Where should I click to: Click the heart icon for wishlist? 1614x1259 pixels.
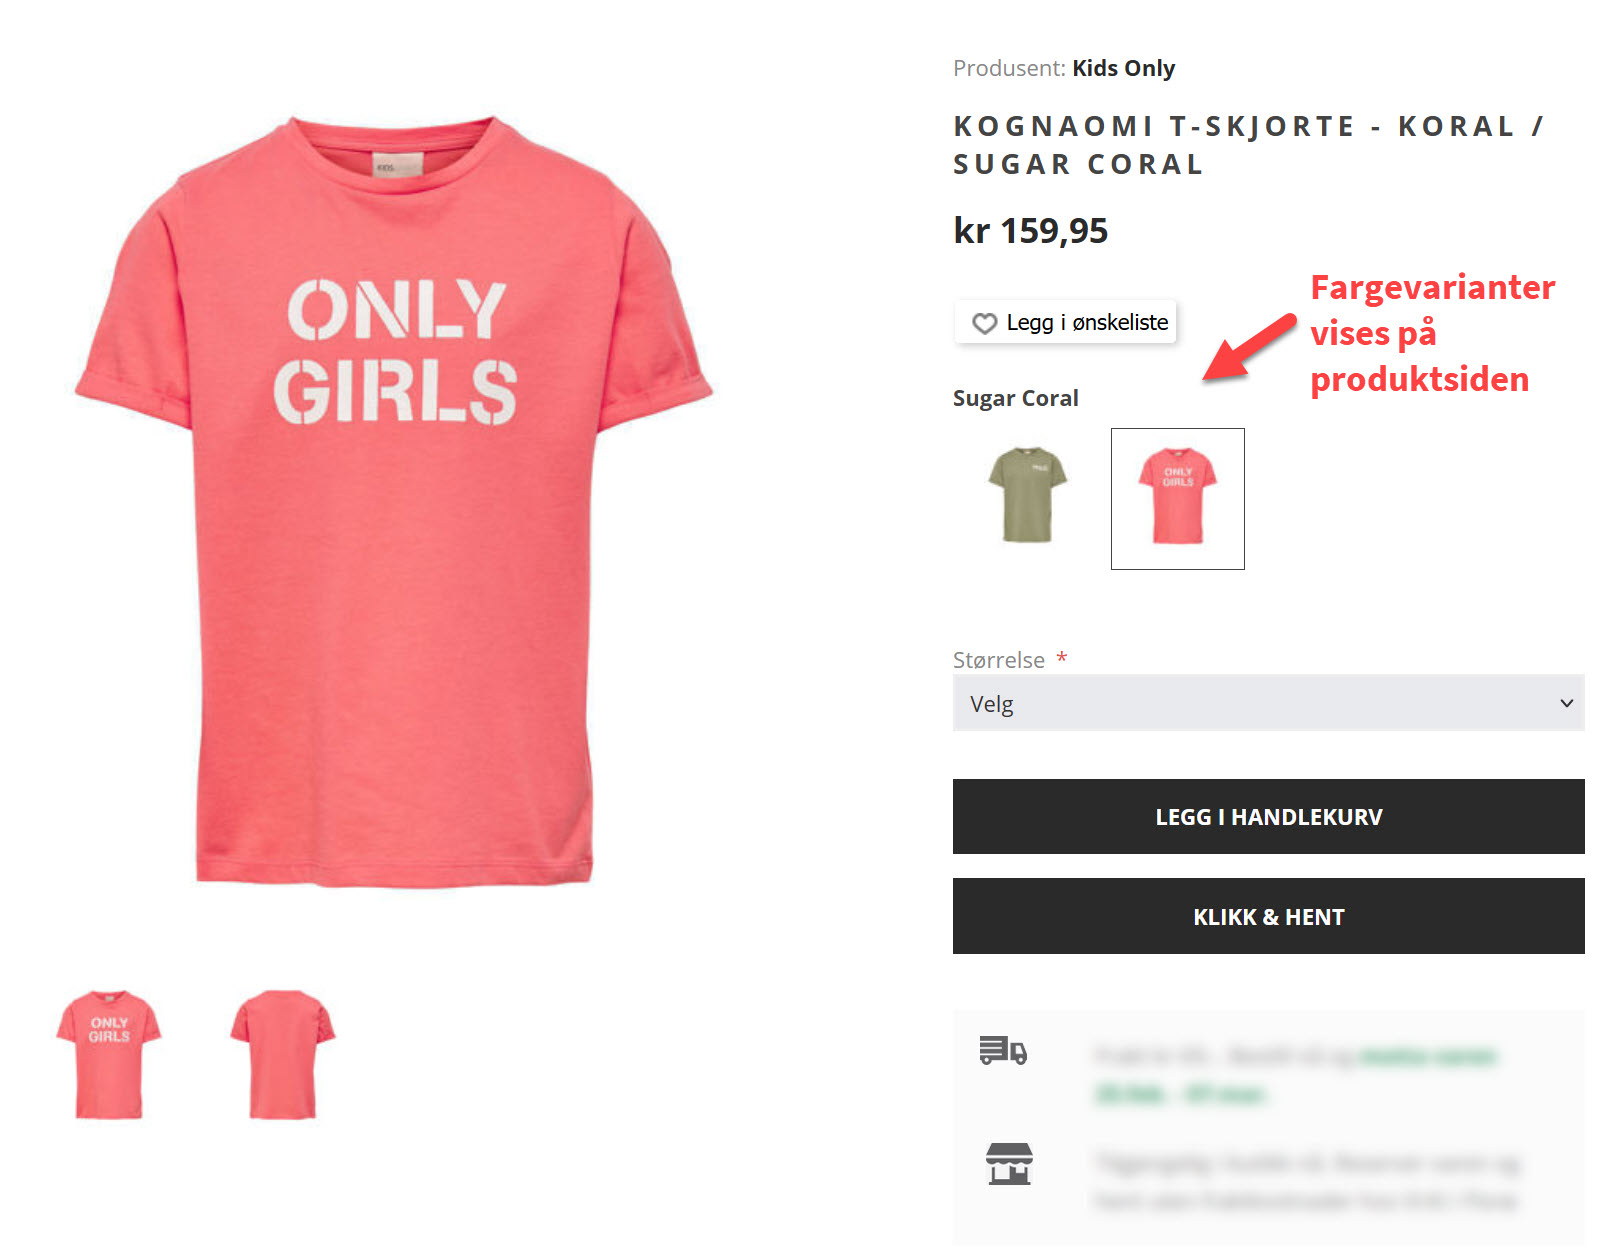click(984, 324)
